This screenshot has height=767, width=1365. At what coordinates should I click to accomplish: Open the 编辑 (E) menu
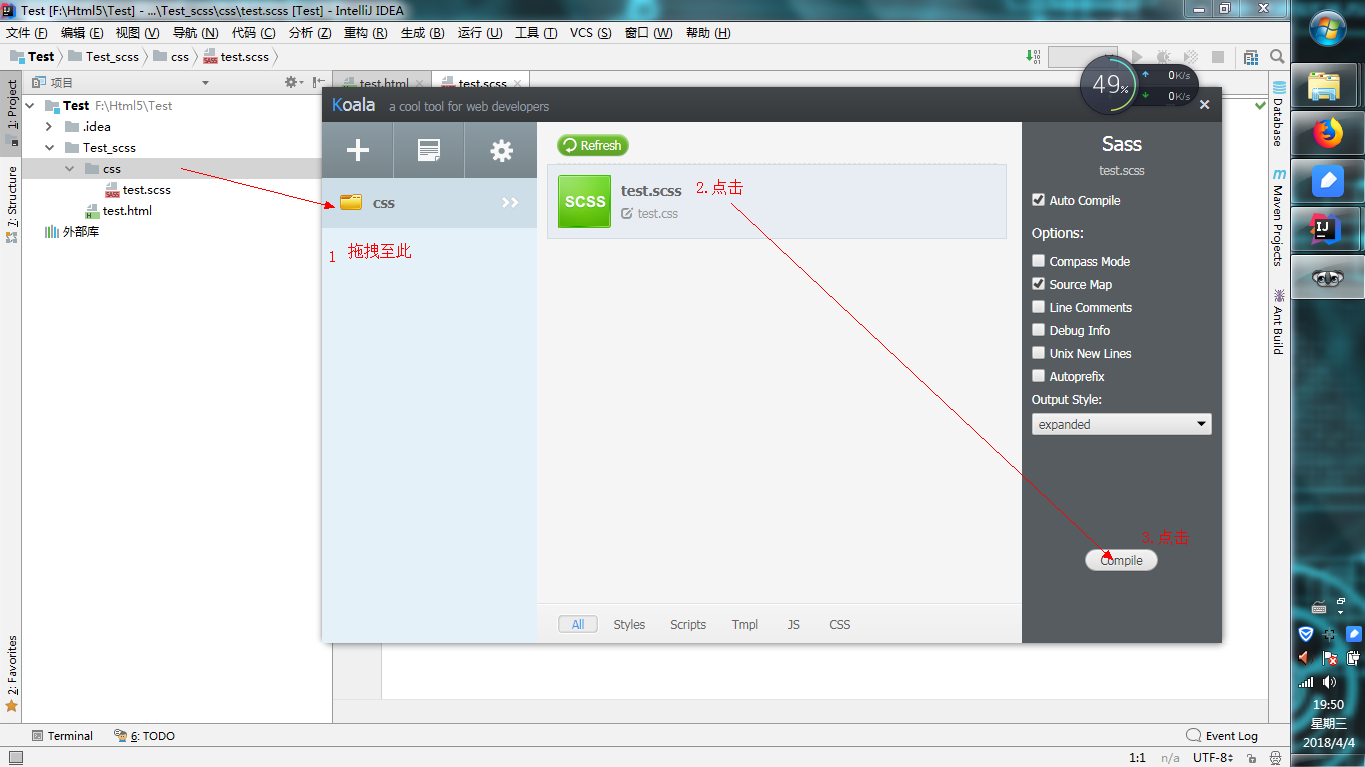[x=82, y=33]
